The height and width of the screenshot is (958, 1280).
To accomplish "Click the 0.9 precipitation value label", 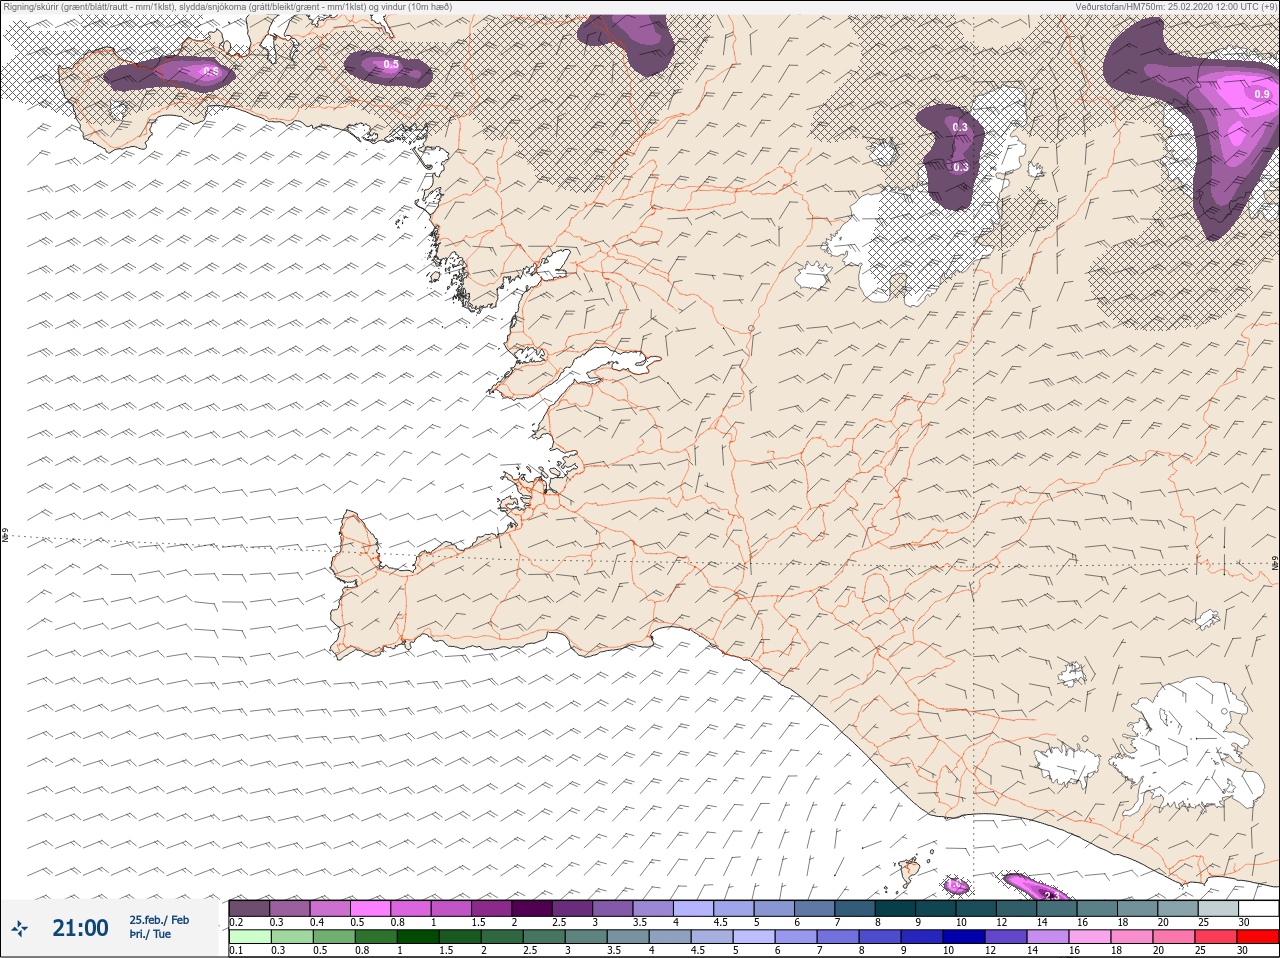I will click(1261, 94).
